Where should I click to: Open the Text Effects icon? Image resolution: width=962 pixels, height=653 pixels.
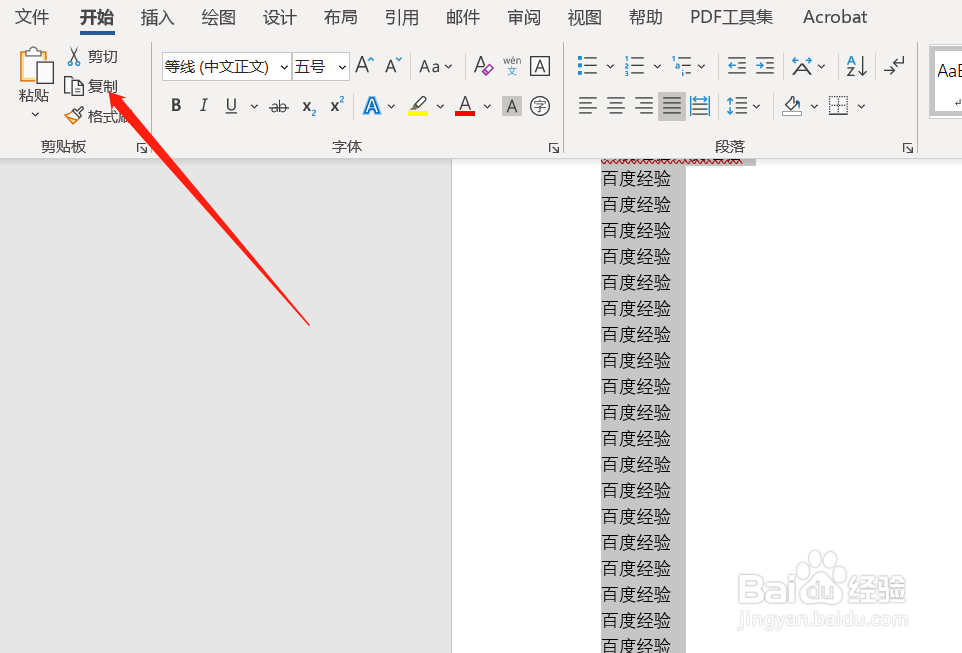point(371,106)
